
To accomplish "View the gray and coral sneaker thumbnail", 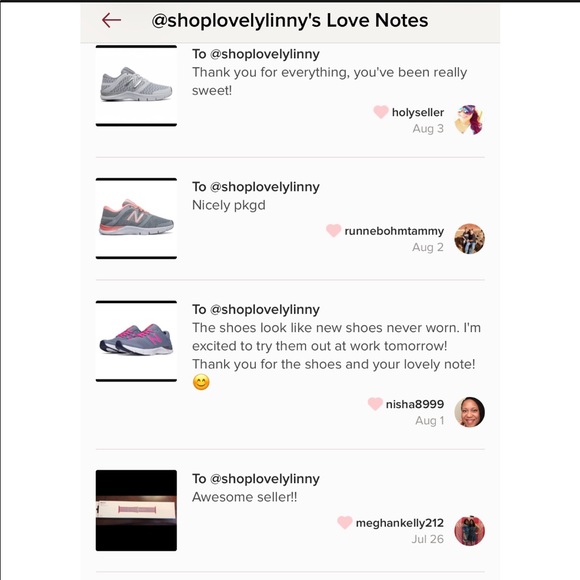I will [136, 218].
